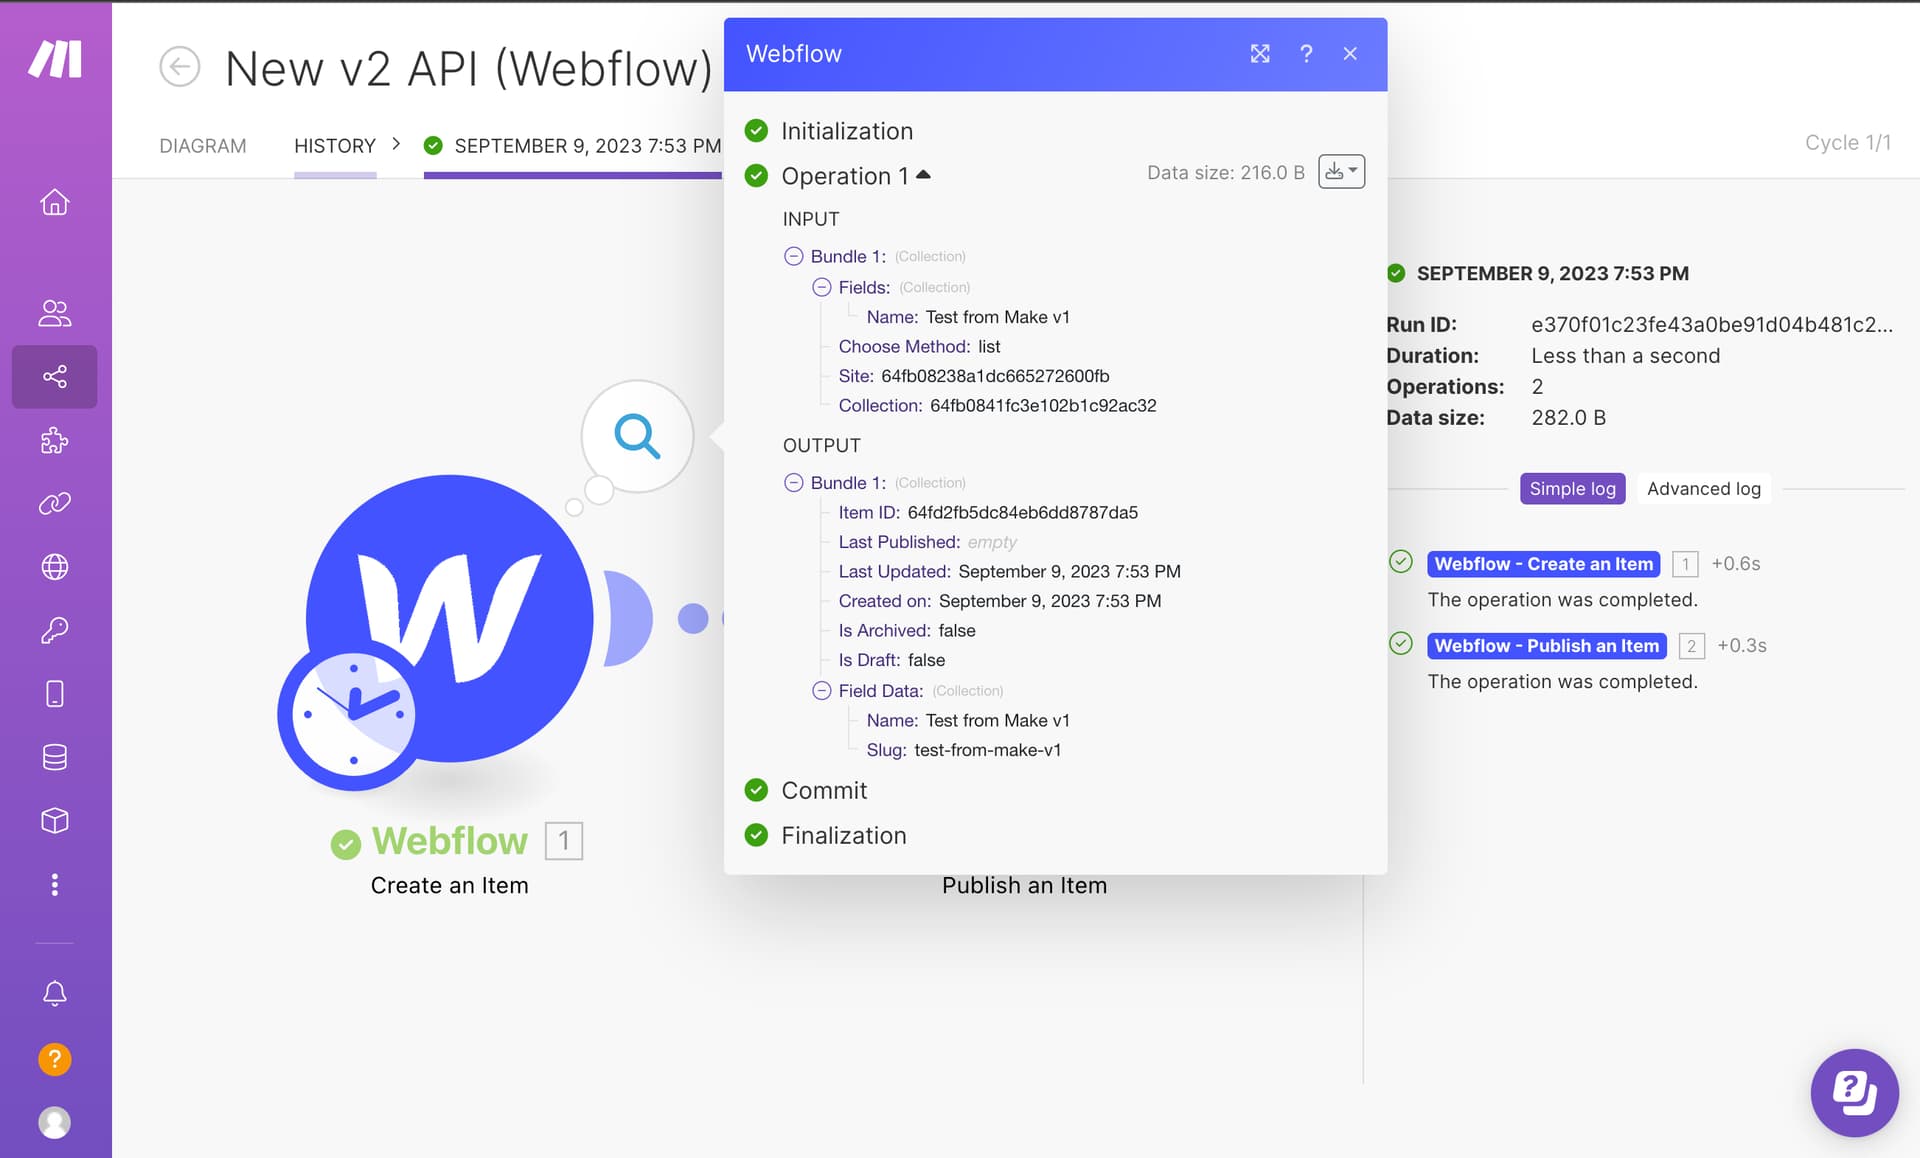This screenshot has width=1920, height=1158.
Task: Open the More (three dots) sidebar menu
Action: point(55,884)
